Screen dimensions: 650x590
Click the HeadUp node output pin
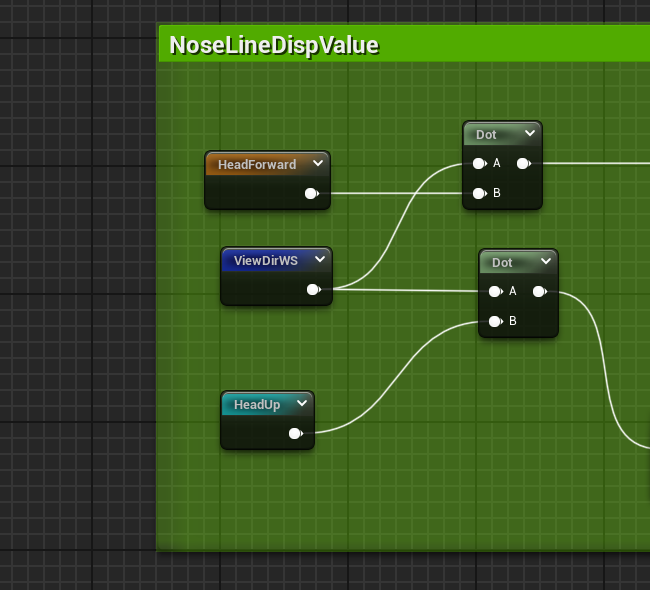tap(295, 434)
